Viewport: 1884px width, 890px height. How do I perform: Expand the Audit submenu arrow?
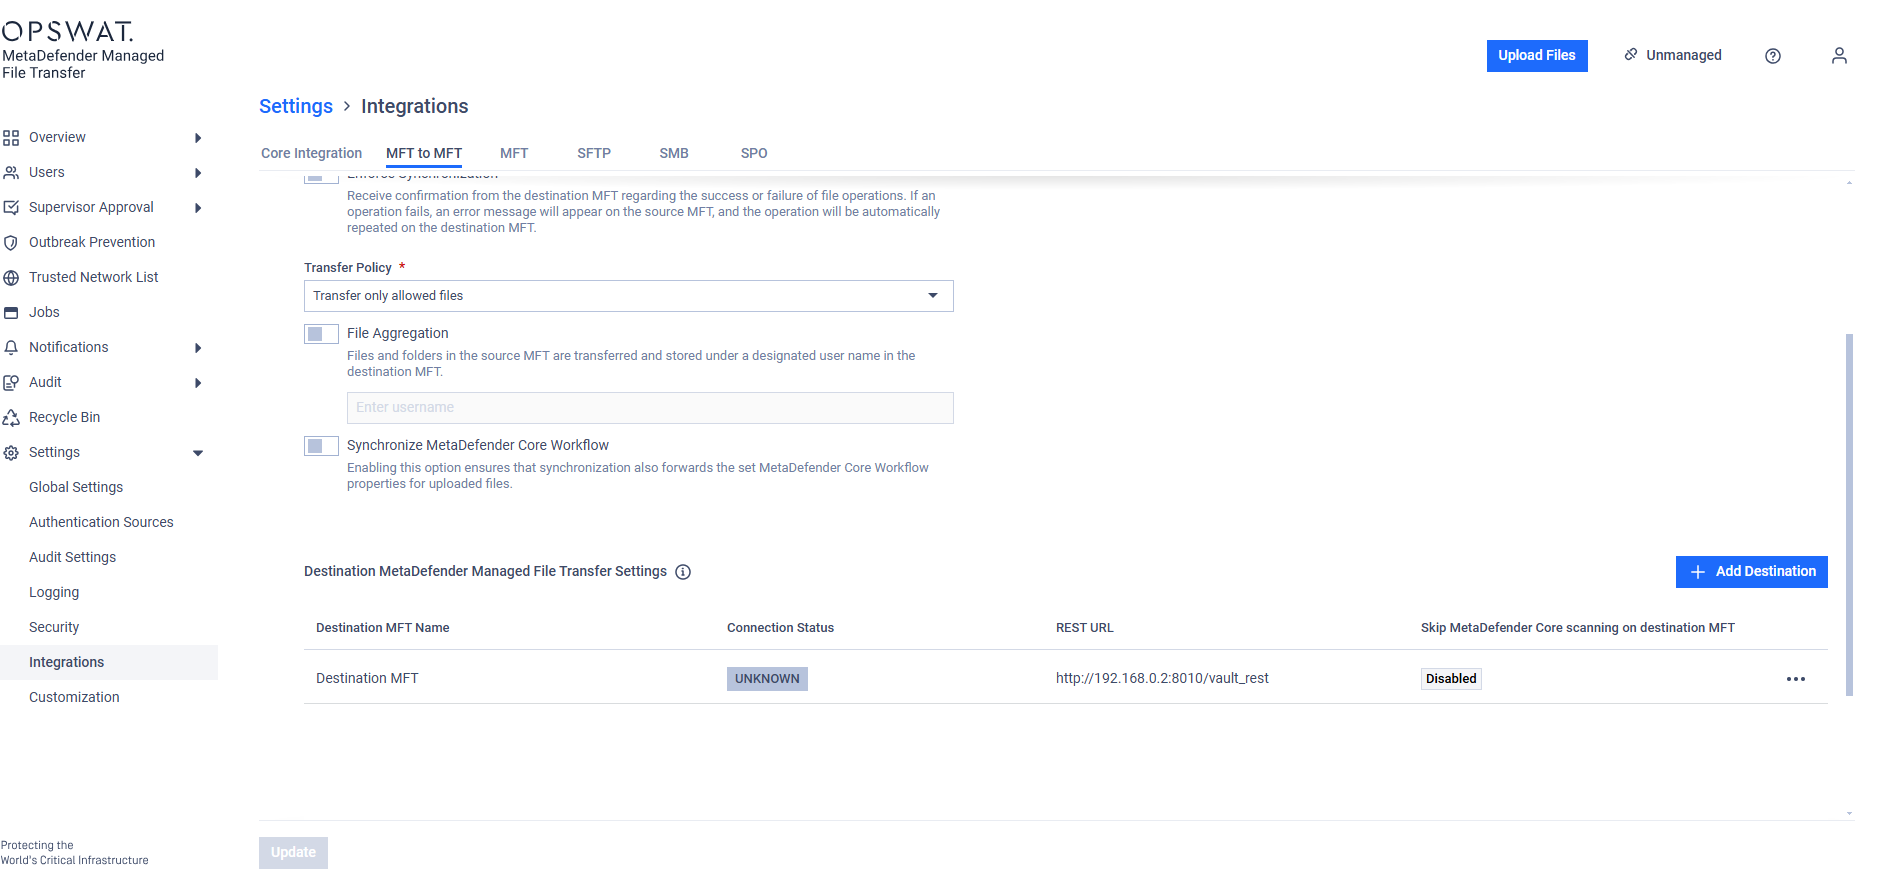click(x=198, y=383)
